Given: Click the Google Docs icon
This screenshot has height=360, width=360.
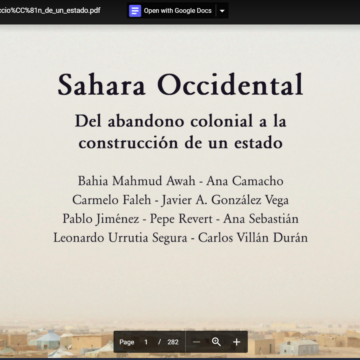Looking at the screenshot, I should pos(135,11).
